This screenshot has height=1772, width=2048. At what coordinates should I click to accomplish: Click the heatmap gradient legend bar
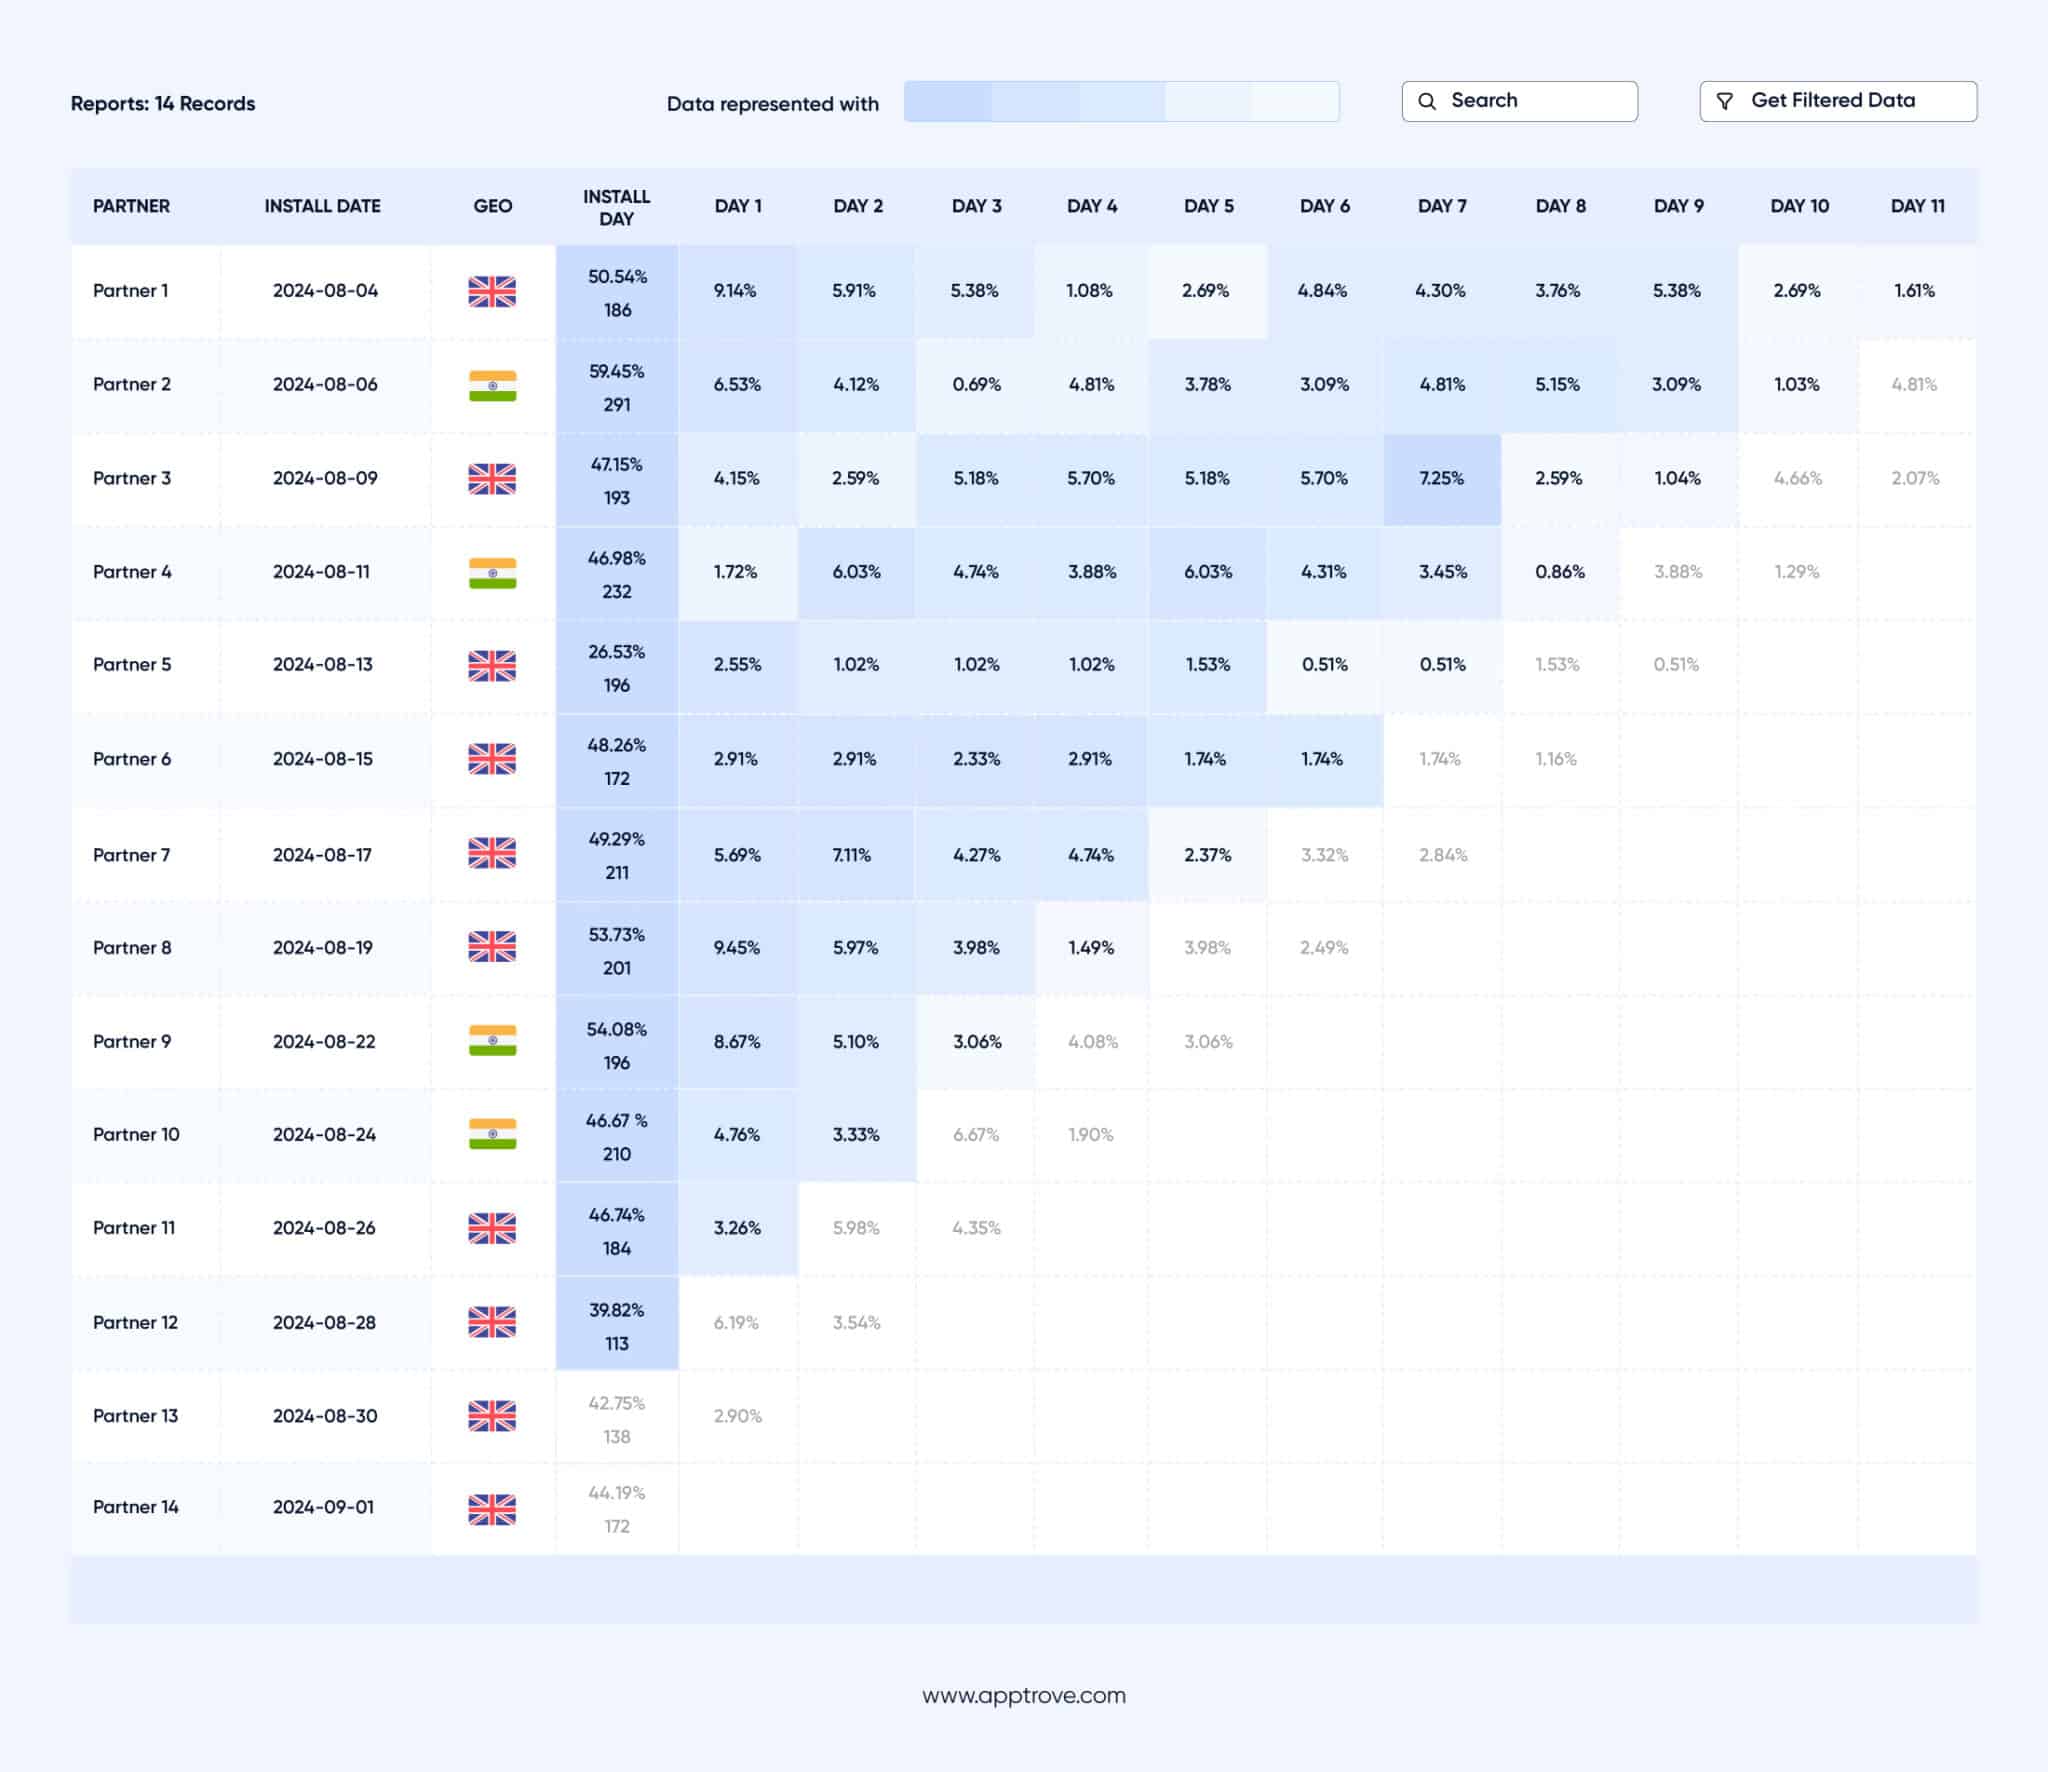(1122, 102)
